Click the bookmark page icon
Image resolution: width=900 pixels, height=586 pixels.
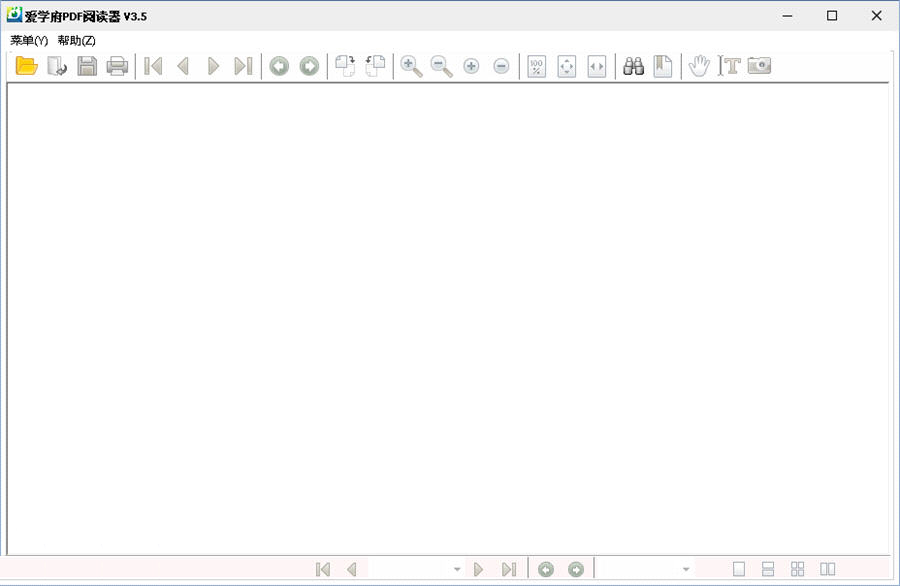pyautogui.click(x=662, y=67)
